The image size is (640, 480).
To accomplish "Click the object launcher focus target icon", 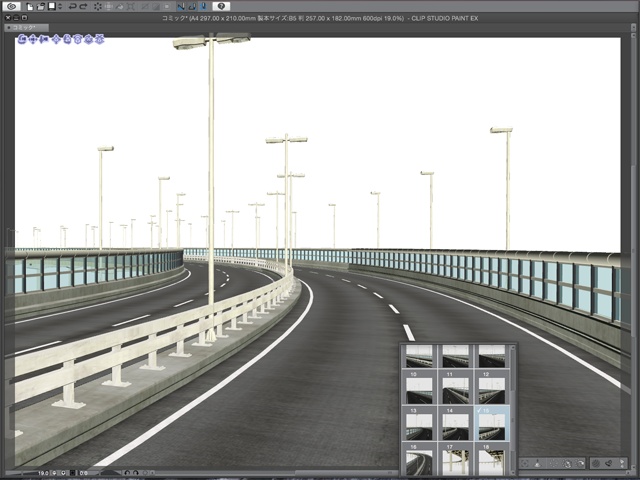I will [526, 463].
